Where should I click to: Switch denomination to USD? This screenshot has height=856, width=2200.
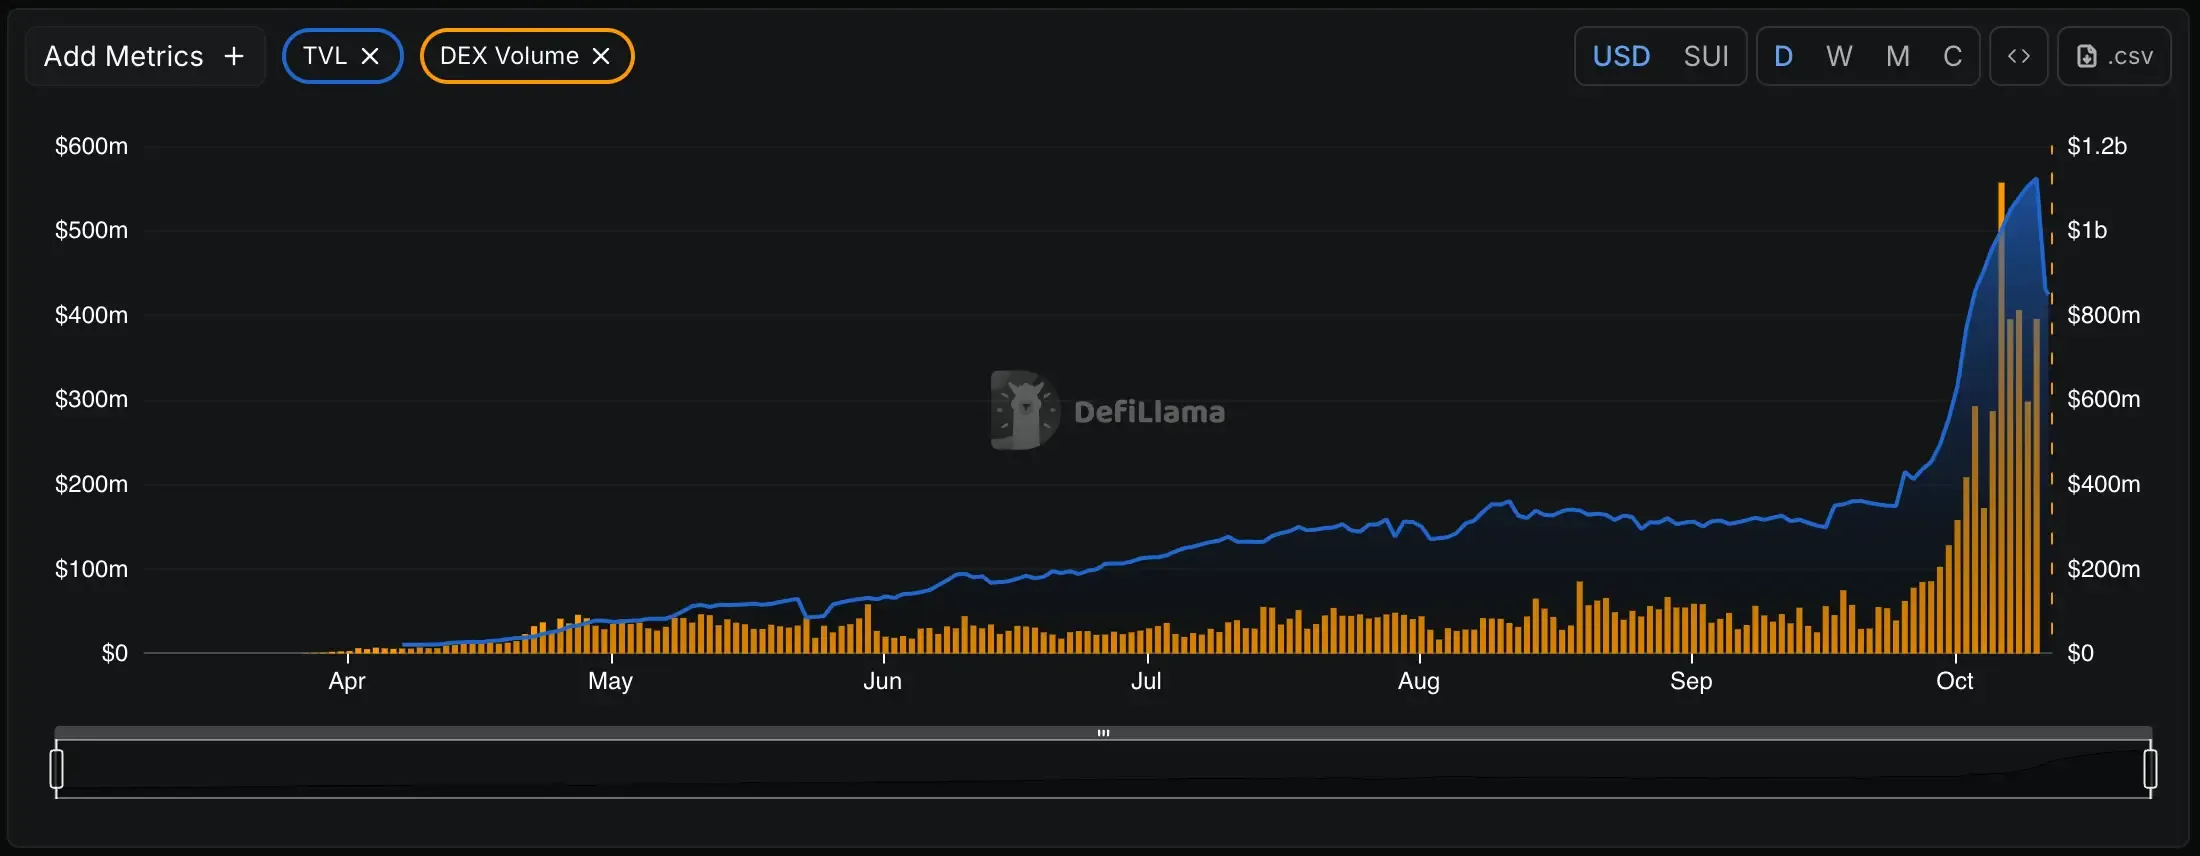[1621, 56]
